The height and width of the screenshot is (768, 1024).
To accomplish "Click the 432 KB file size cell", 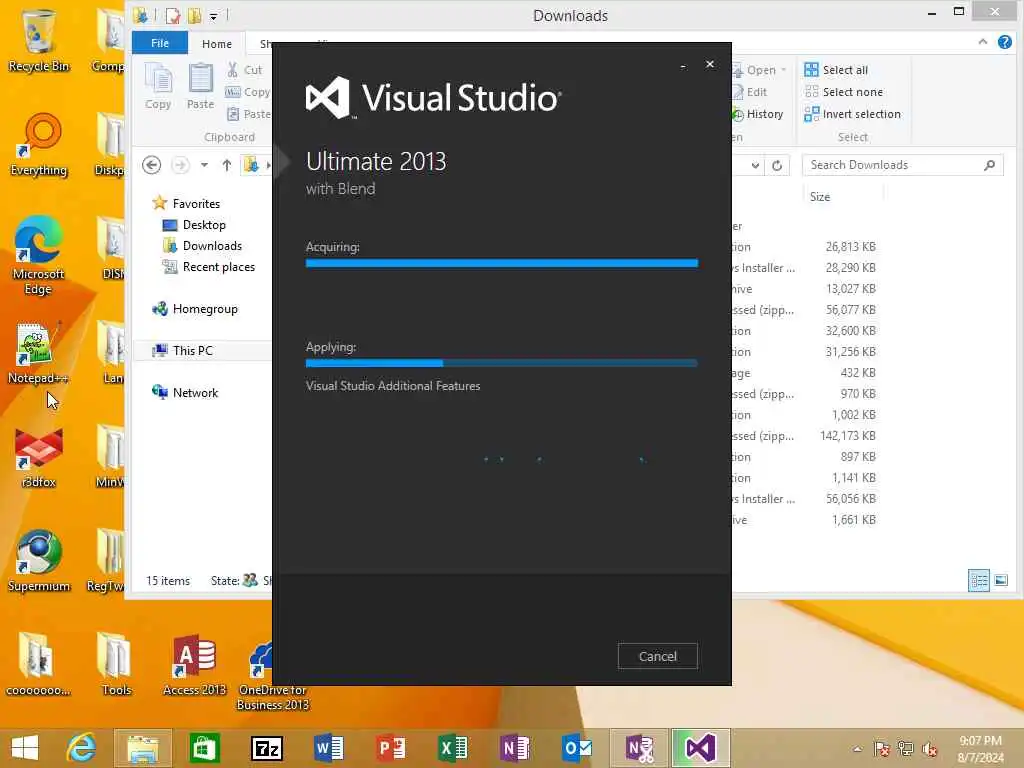I will point(858,373).
